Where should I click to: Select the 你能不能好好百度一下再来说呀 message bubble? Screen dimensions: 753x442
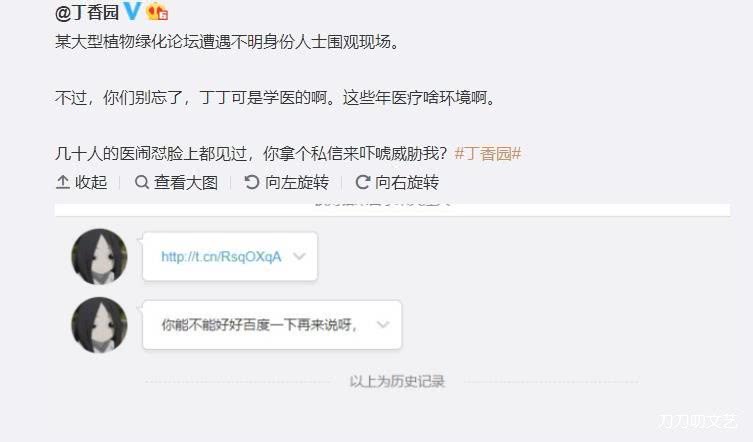click(x=272, y=325)
